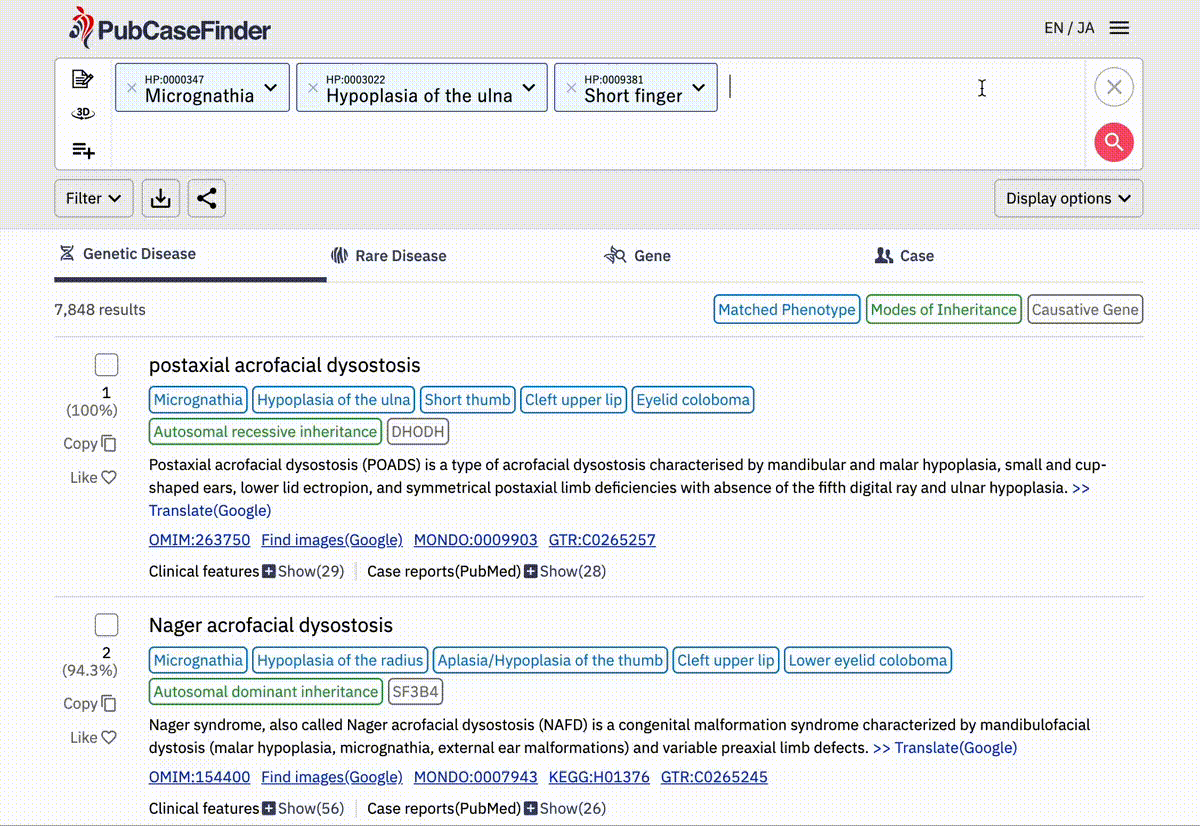Click the add phenotype list icon
Screen dimensions: 1200x826
pos(83,150)
